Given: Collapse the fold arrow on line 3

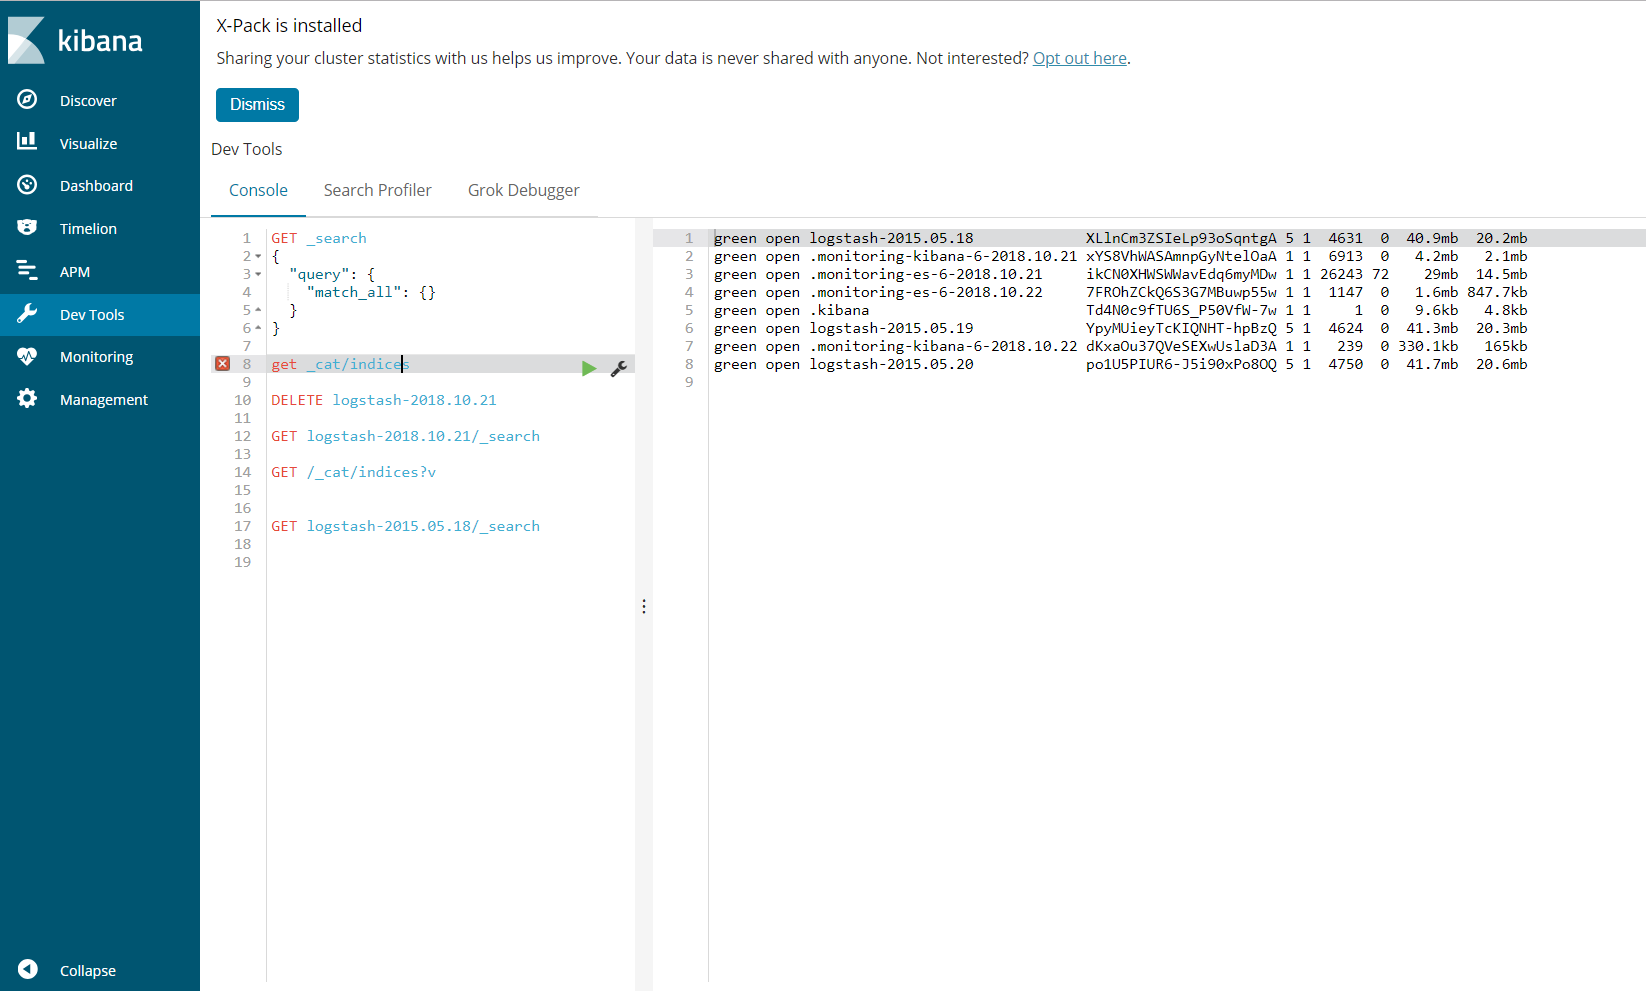Looking at the screenshot, I should point(258,274).
